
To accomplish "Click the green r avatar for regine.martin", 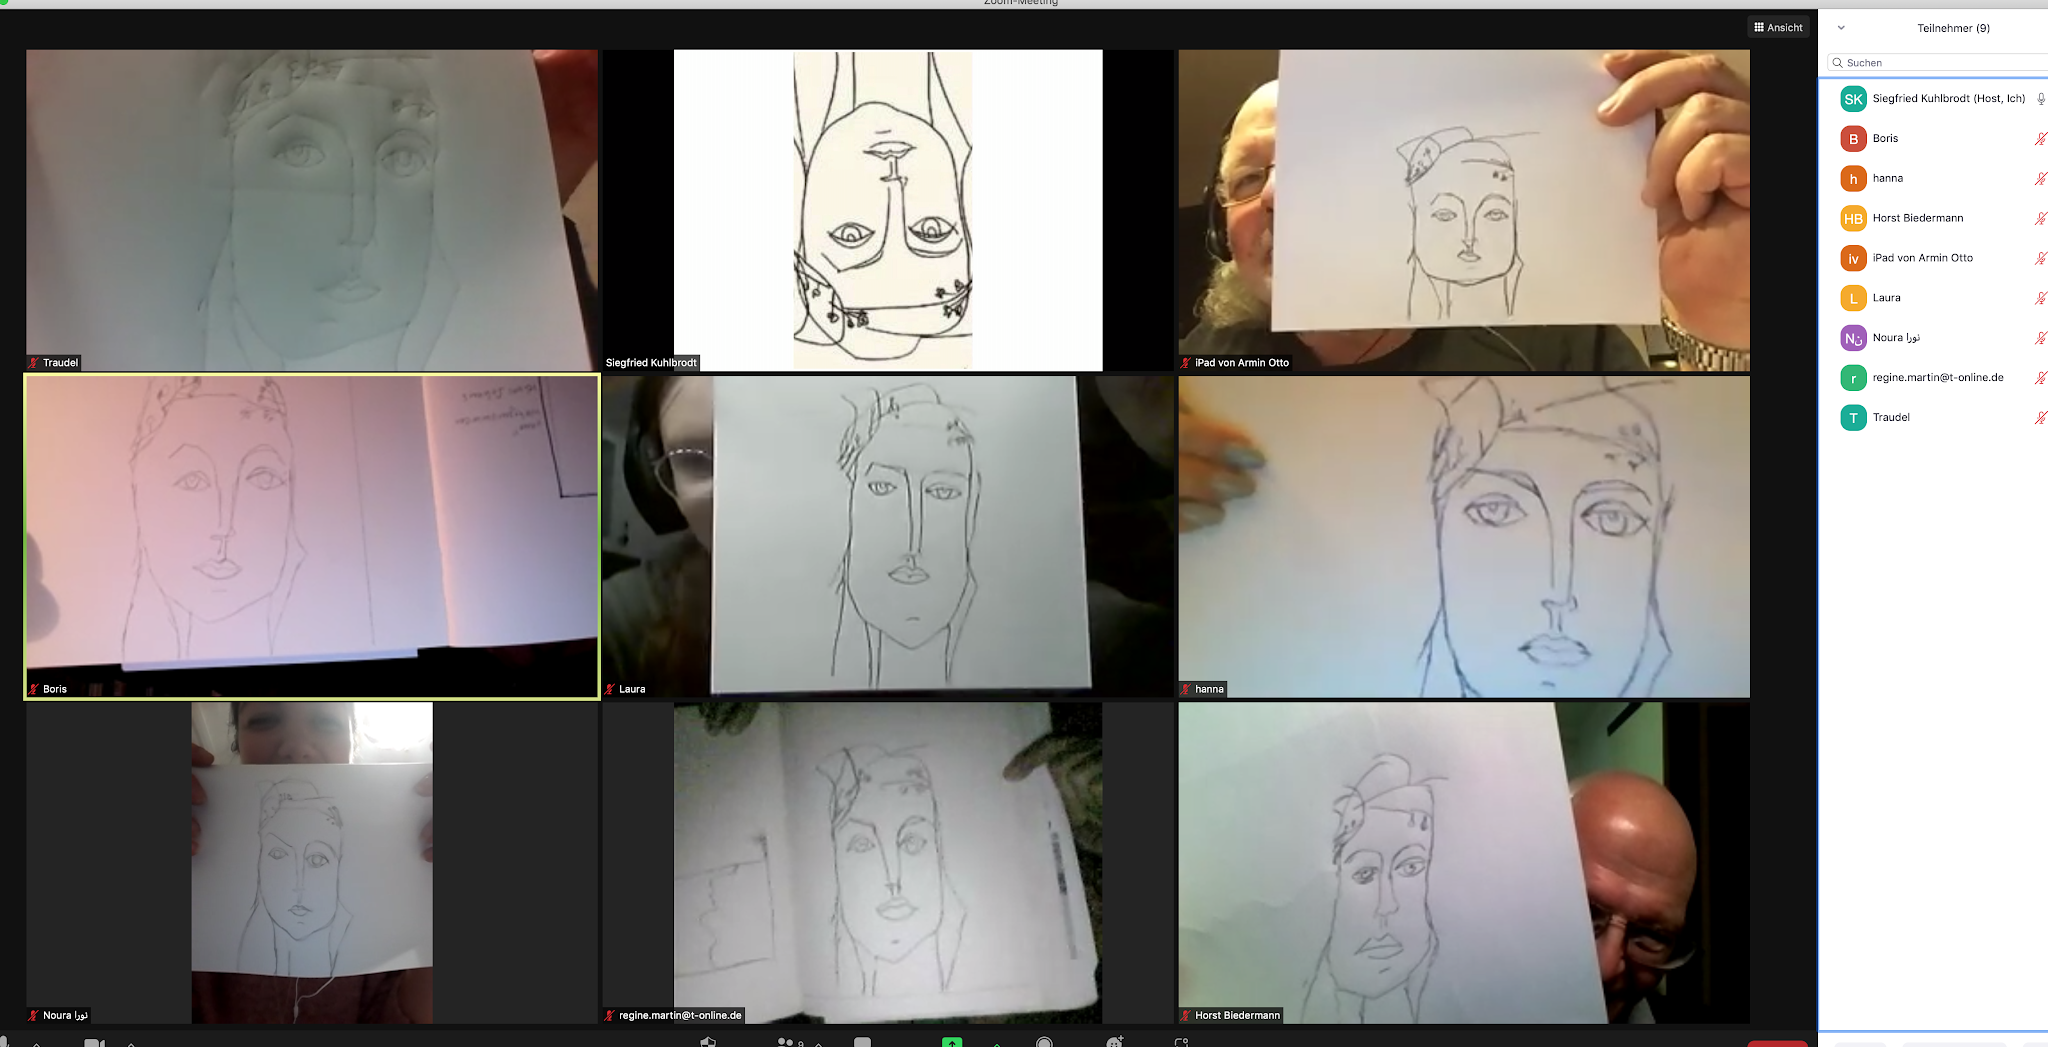I will click(1853, 378).
